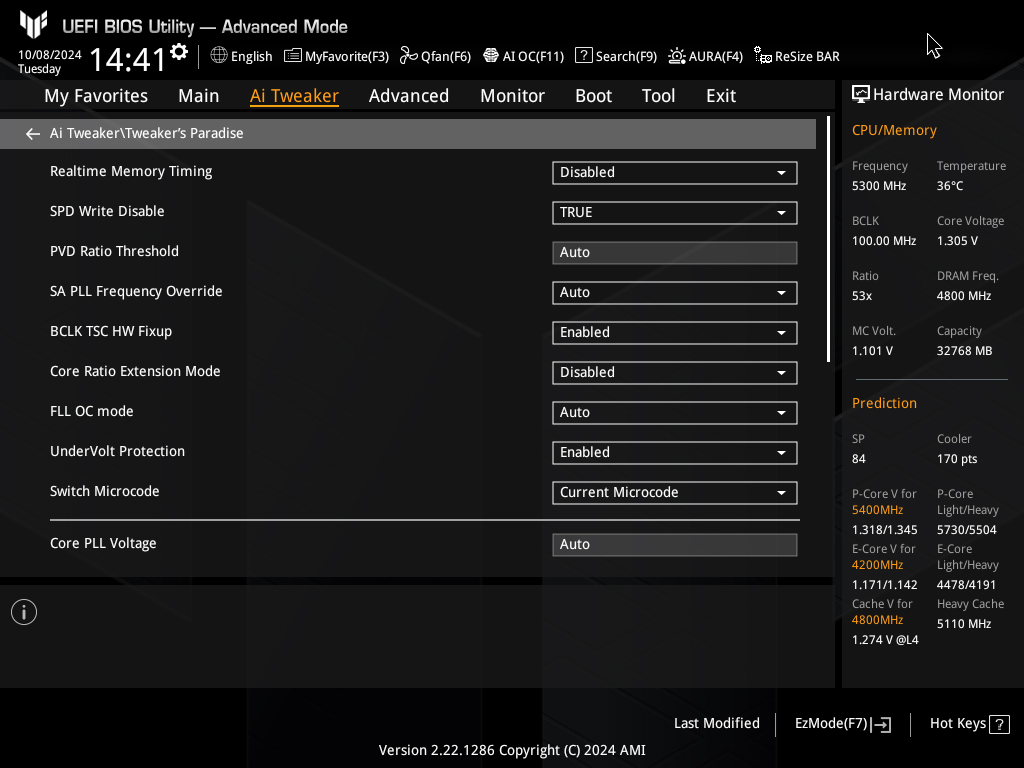Viewport: 1024px width, 768px height.
Task: Click Core PLL Voltage input field
Action: pos(675,545)
